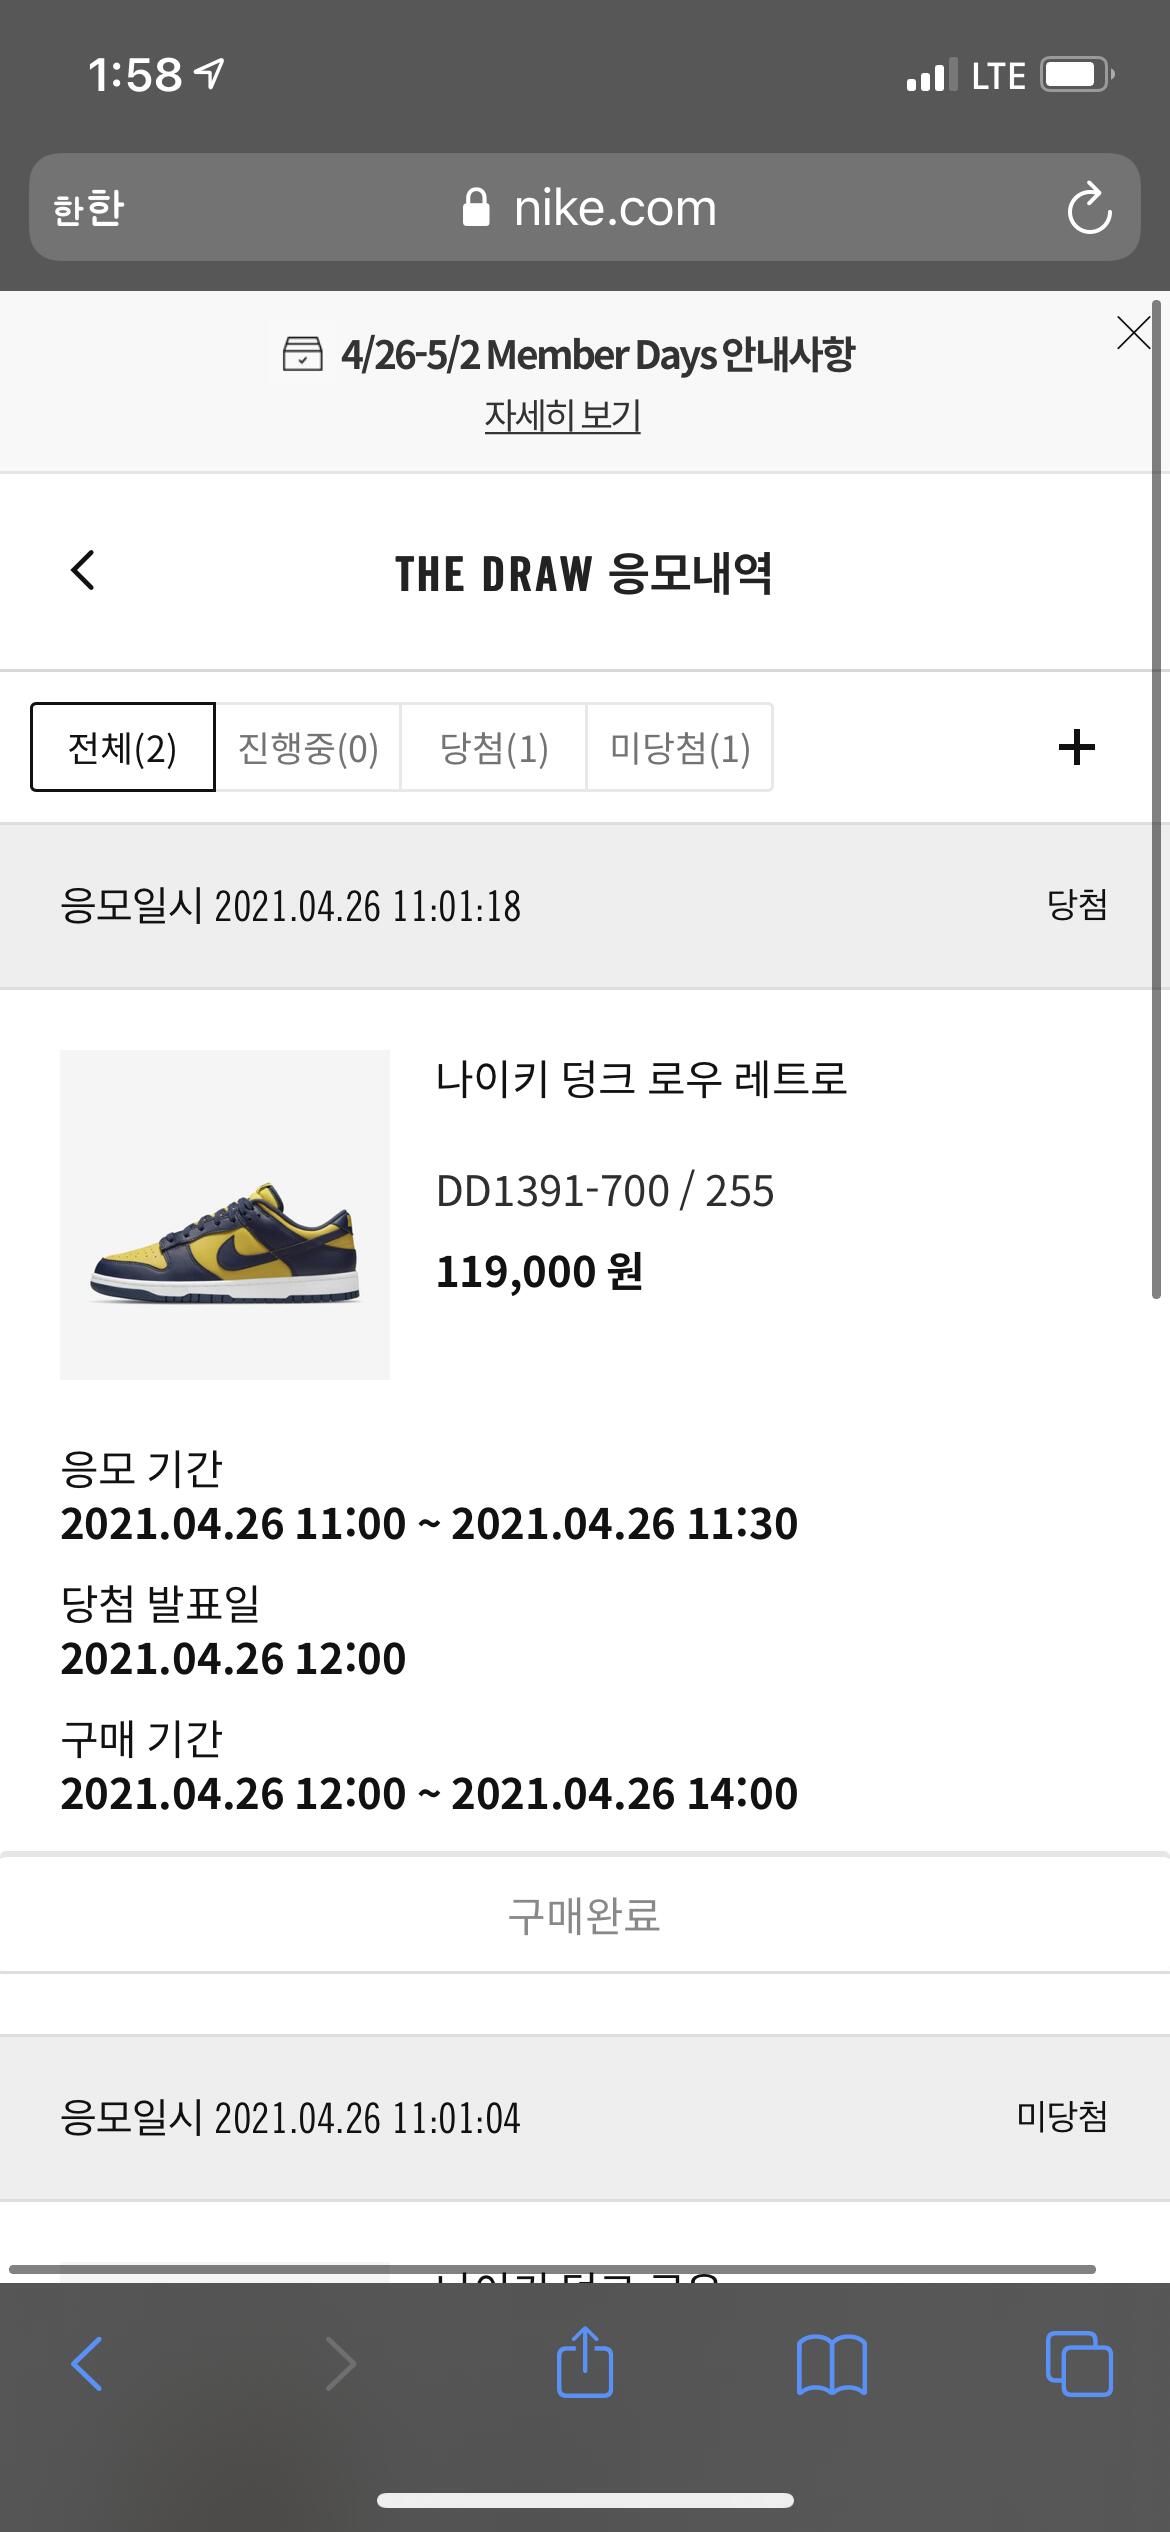Select the 전체(2) tab
This screenshot has height=2532, width=1170.
click(122, 747)
